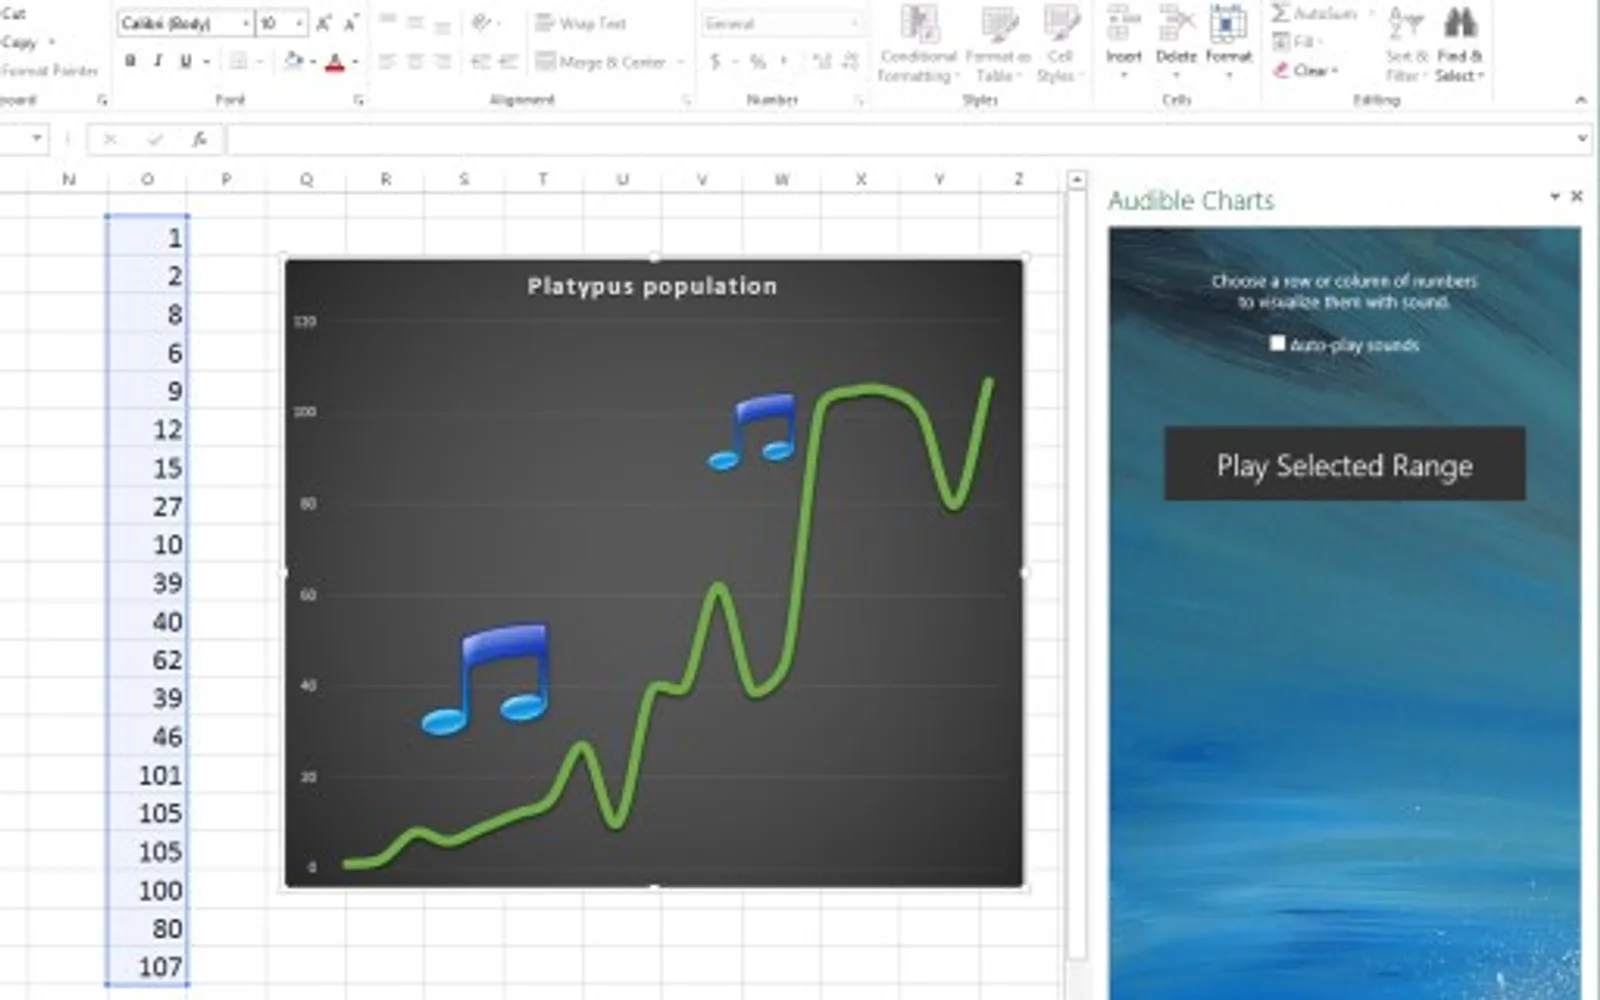
Task: Click the vertical scrollbar up arrow
Action: tap(1076, 181)
